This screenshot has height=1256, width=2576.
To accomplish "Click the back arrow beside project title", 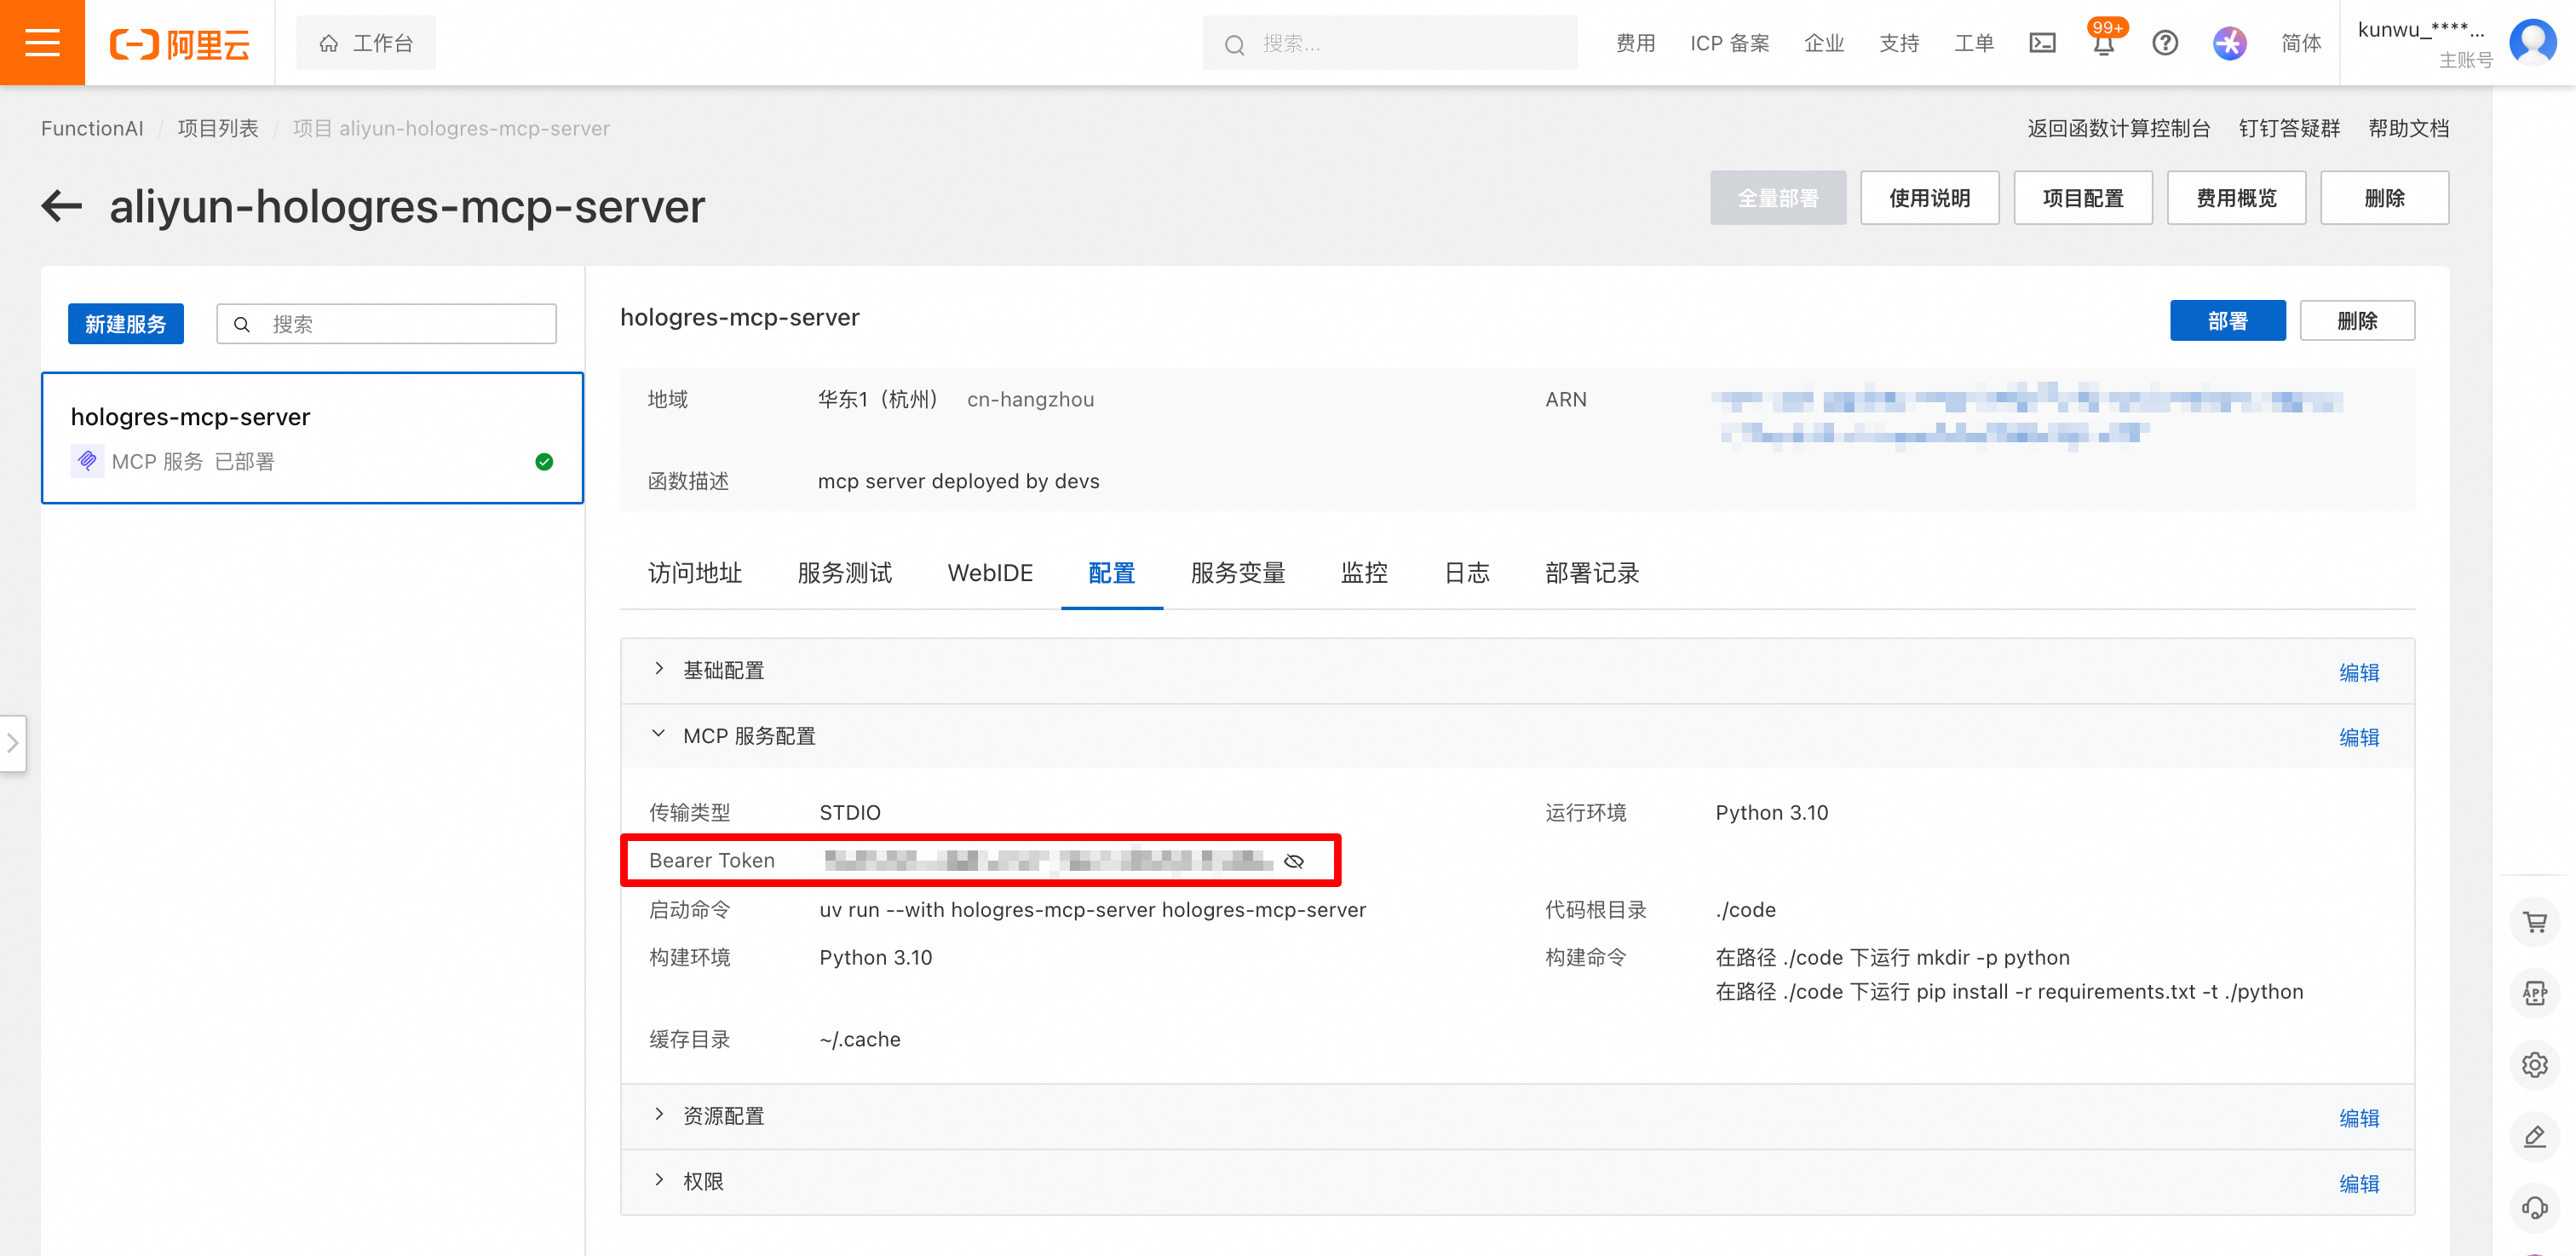I will point(62,206).
